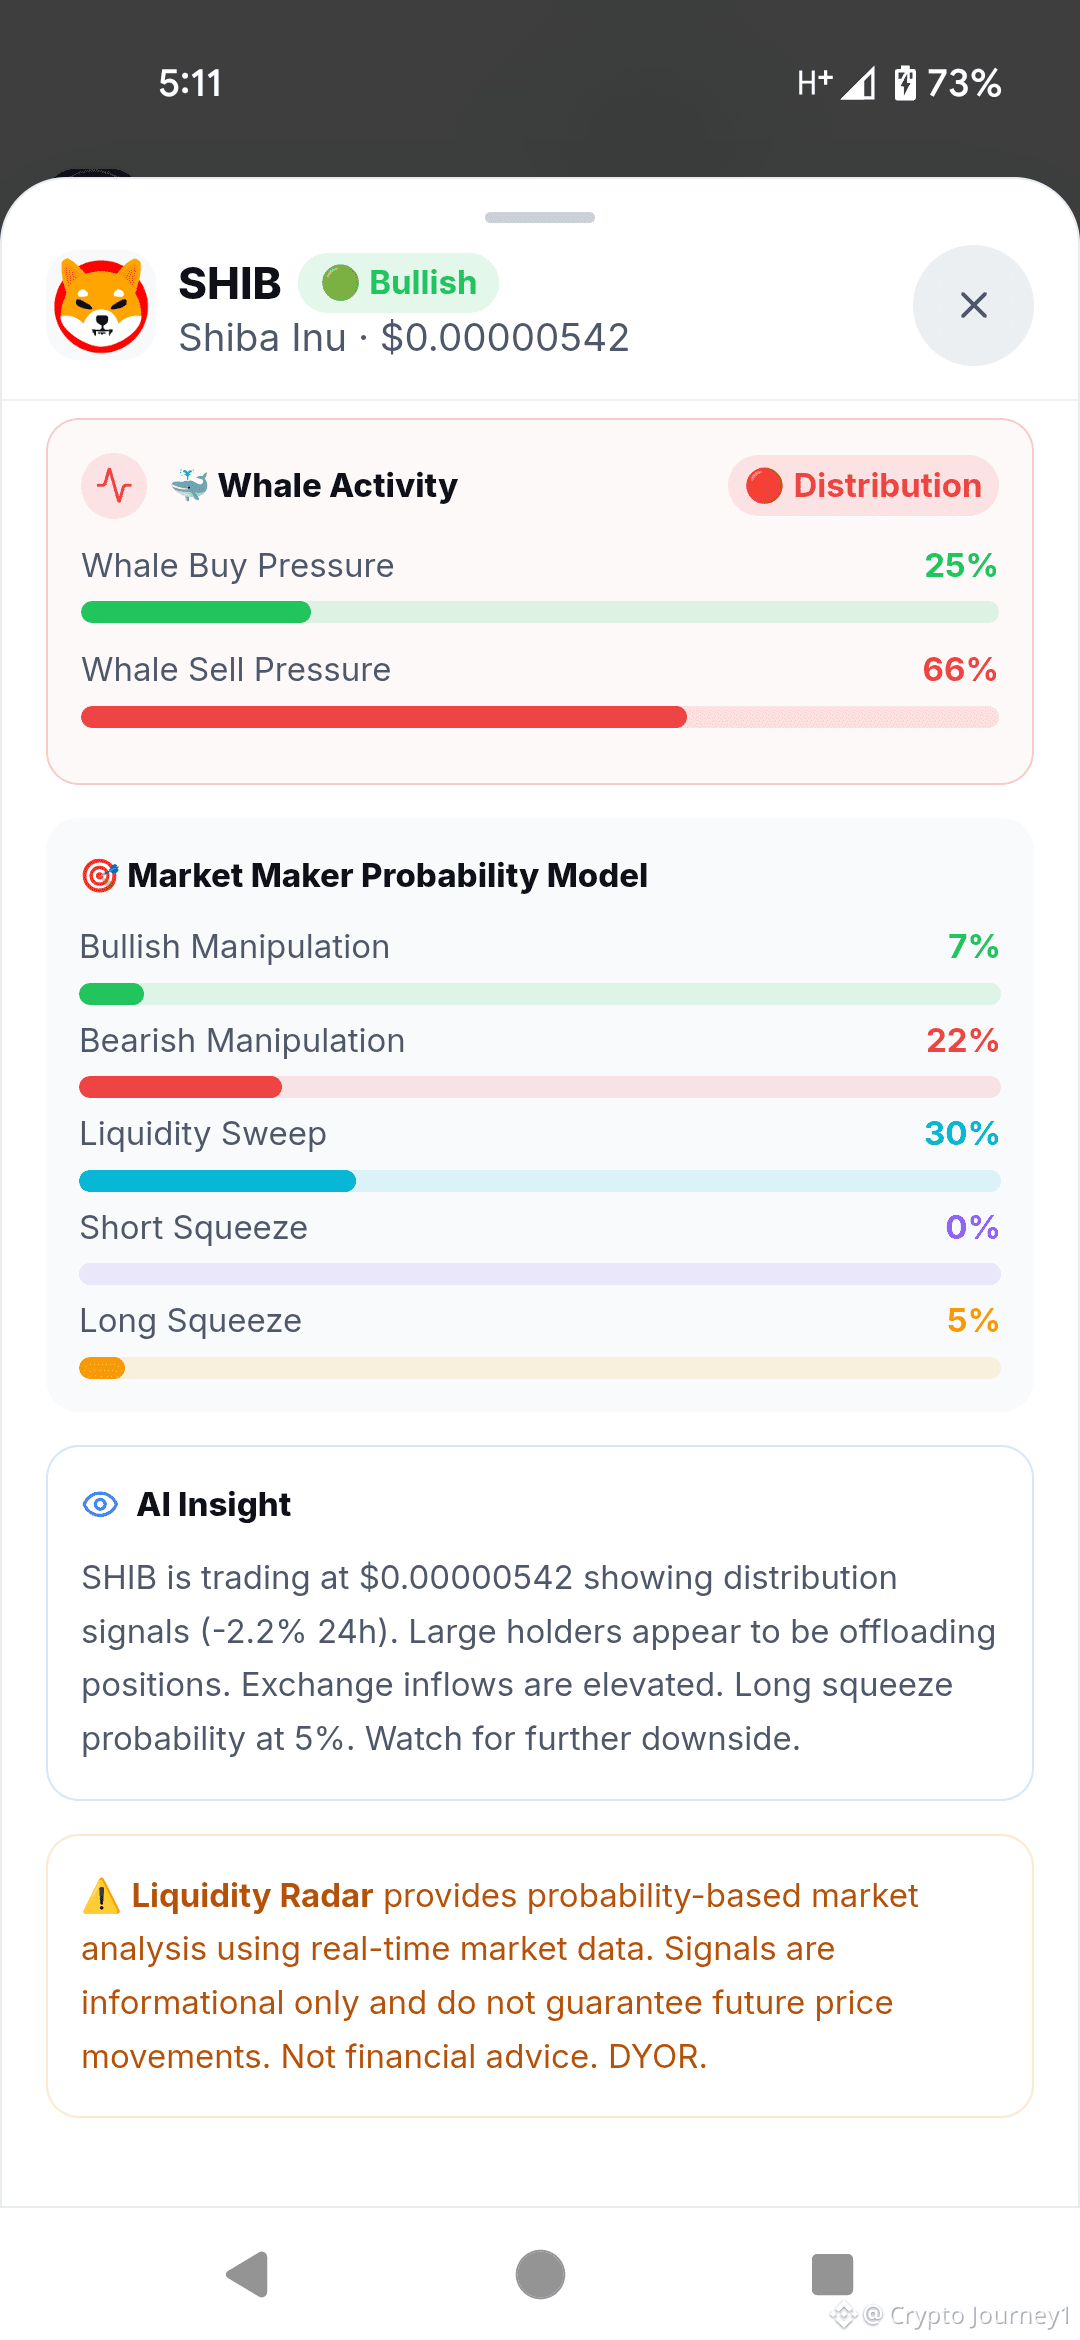Image resolution: width=1080 pixels, height=2340 pixels.
Task: Tap the Bullish status badge
Action: (x=398, y=283)
